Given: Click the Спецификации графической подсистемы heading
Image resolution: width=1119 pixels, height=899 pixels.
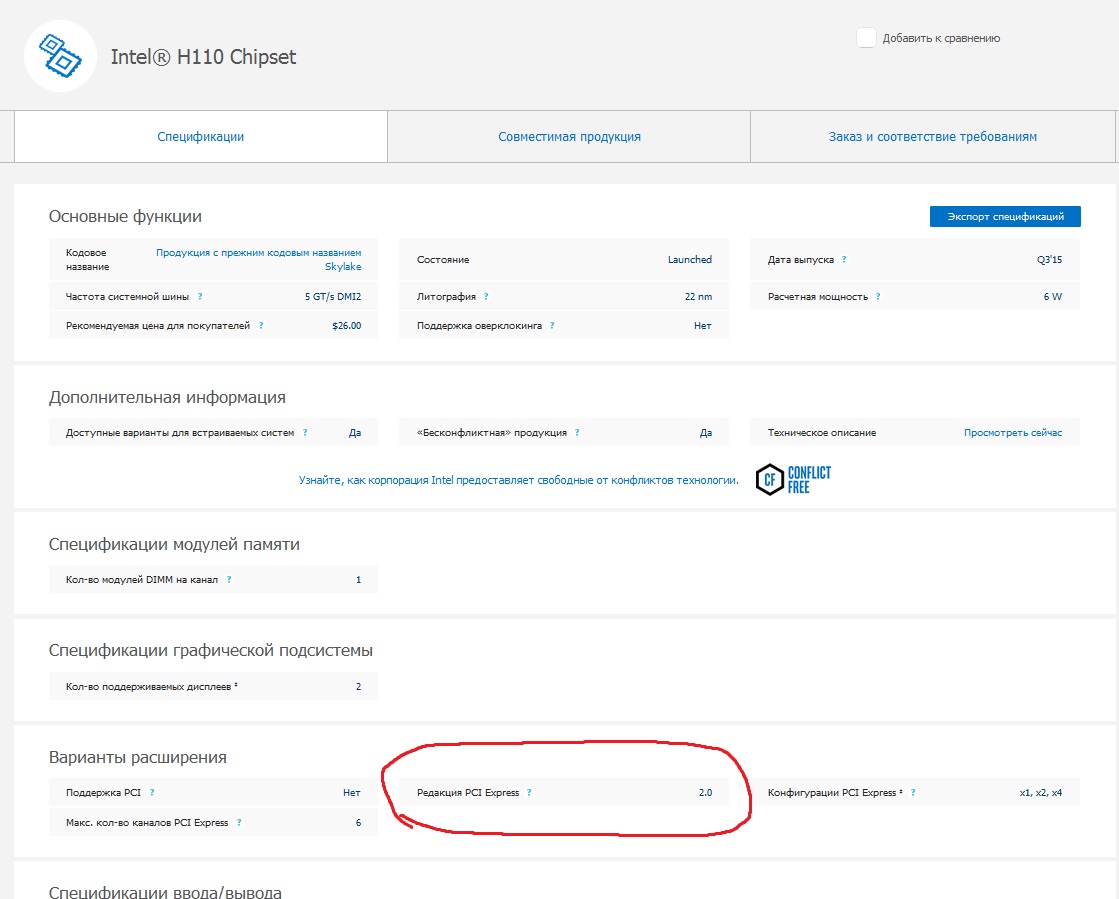Looking at the screenshot, I should point(211,651).
